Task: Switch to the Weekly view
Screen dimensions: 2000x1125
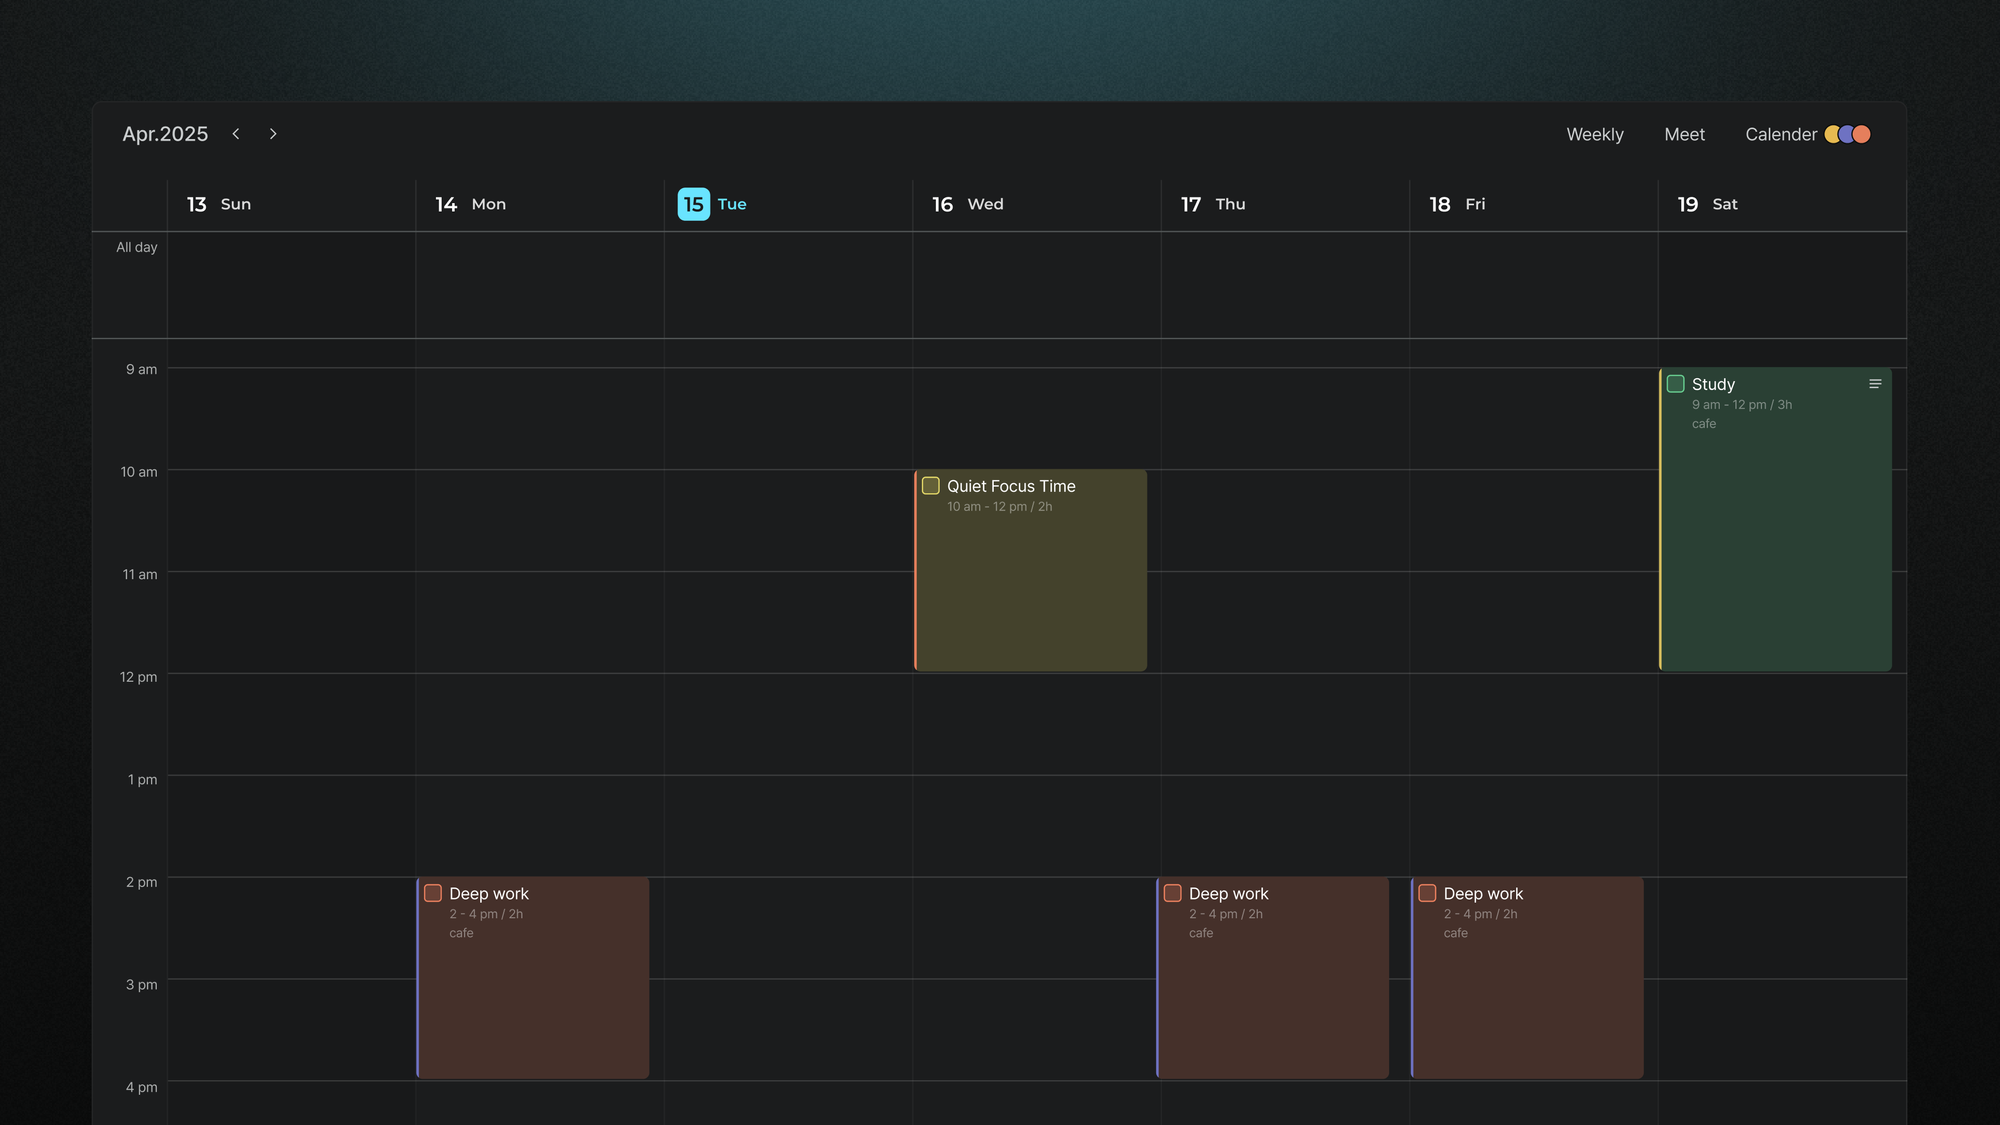Action: coord(1595,134)
